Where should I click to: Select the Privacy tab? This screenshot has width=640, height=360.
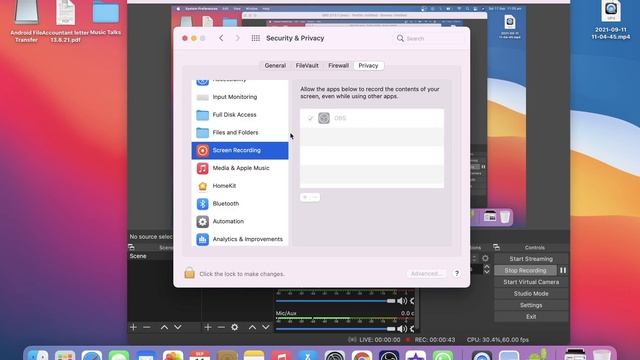(368, 65)
